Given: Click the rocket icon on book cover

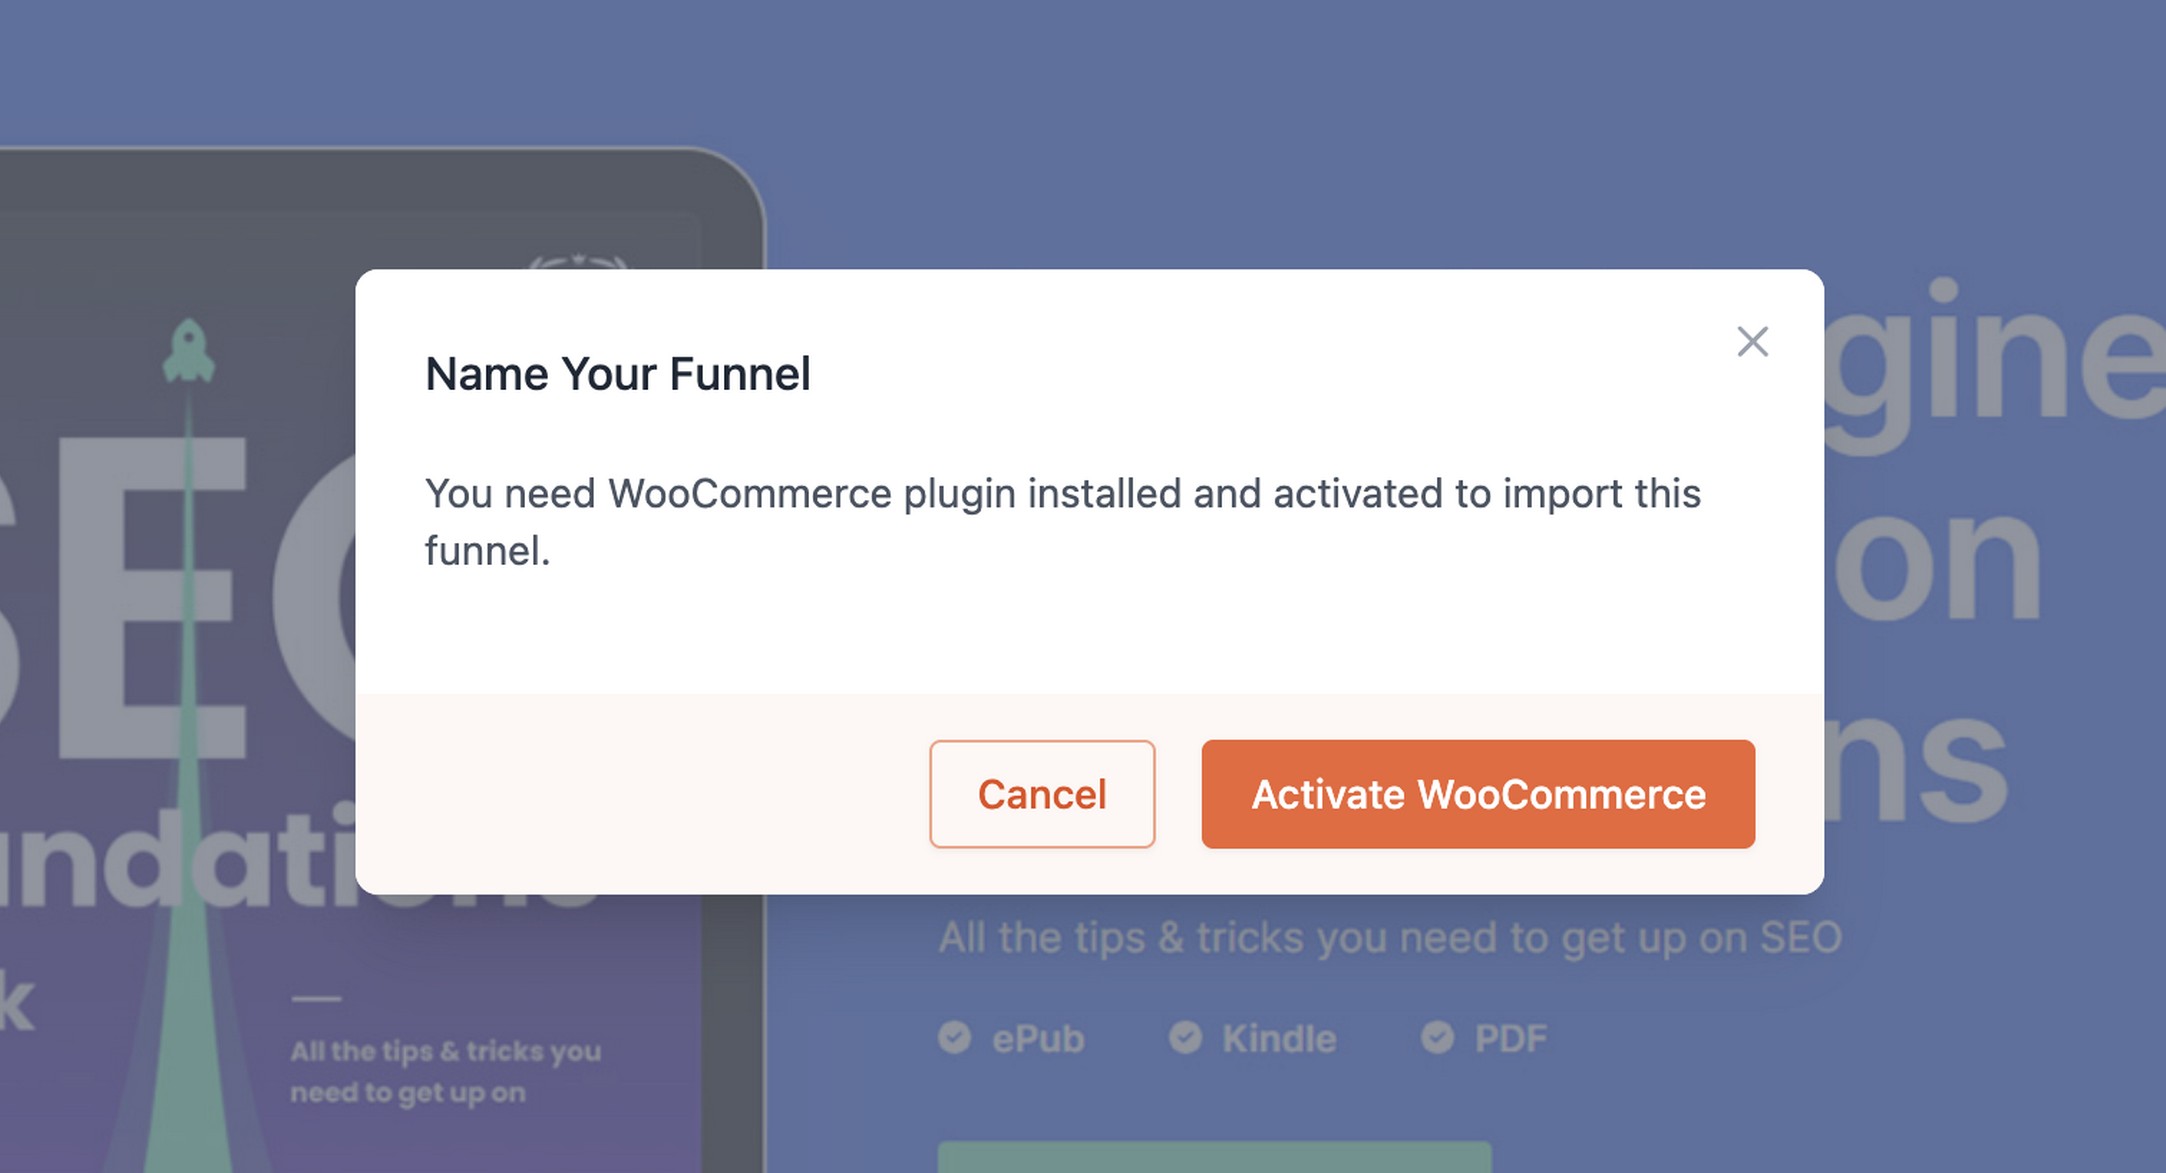Looking at the screenshot, I should coord(188,351).
